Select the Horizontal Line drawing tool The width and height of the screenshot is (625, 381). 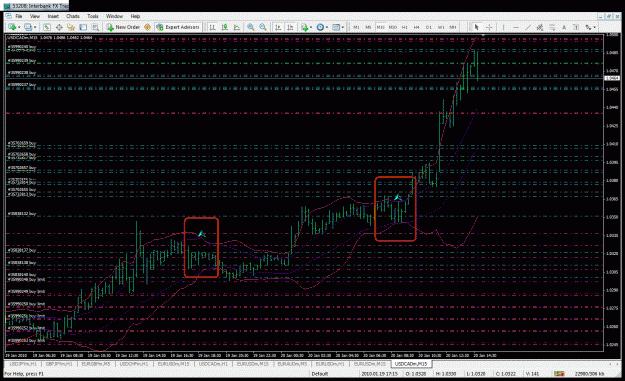coord(516,27)
